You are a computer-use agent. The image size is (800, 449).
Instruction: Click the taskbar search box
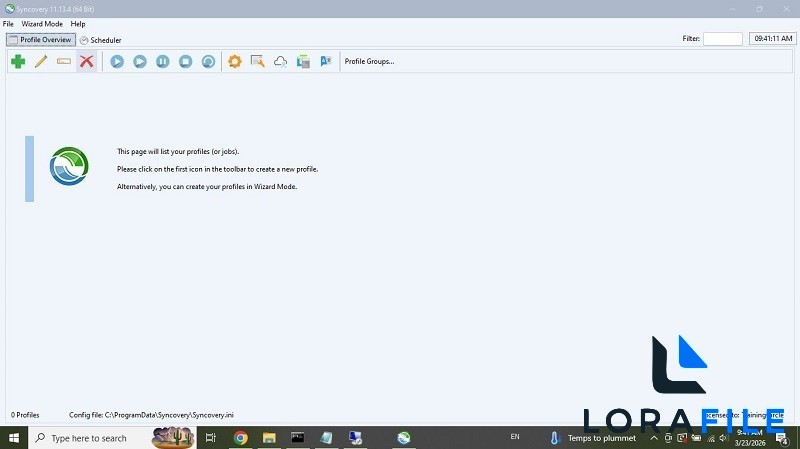click(112, 438)
